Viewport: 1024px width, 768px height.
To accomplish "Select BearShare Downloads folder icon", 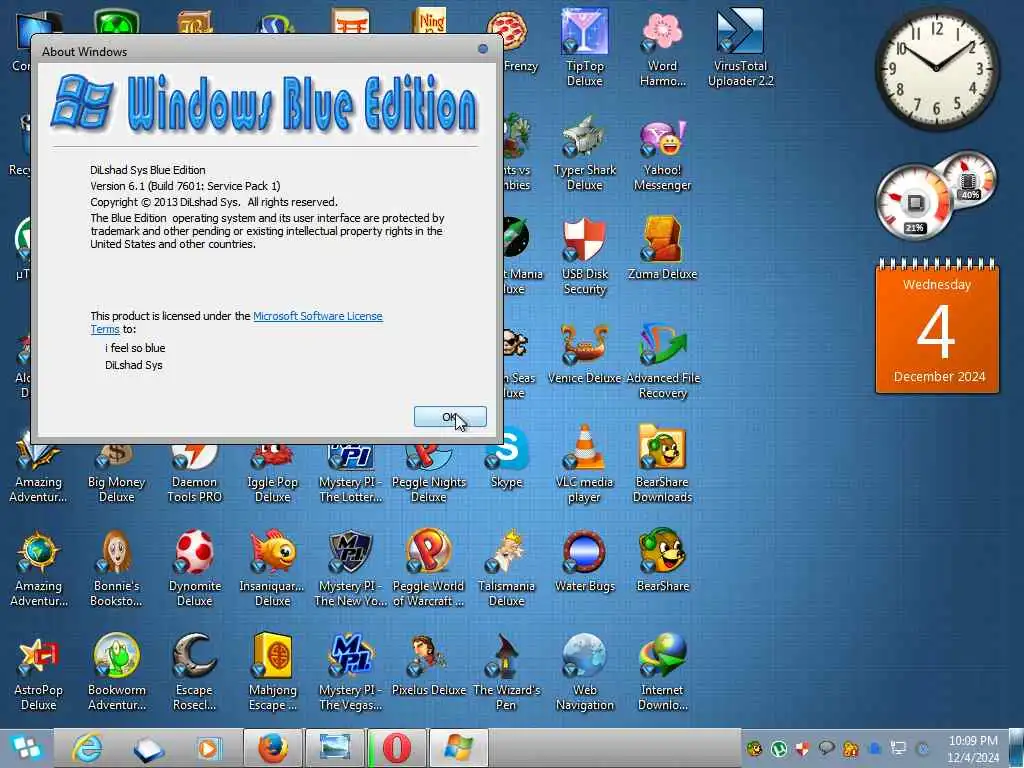I will 662,464.
